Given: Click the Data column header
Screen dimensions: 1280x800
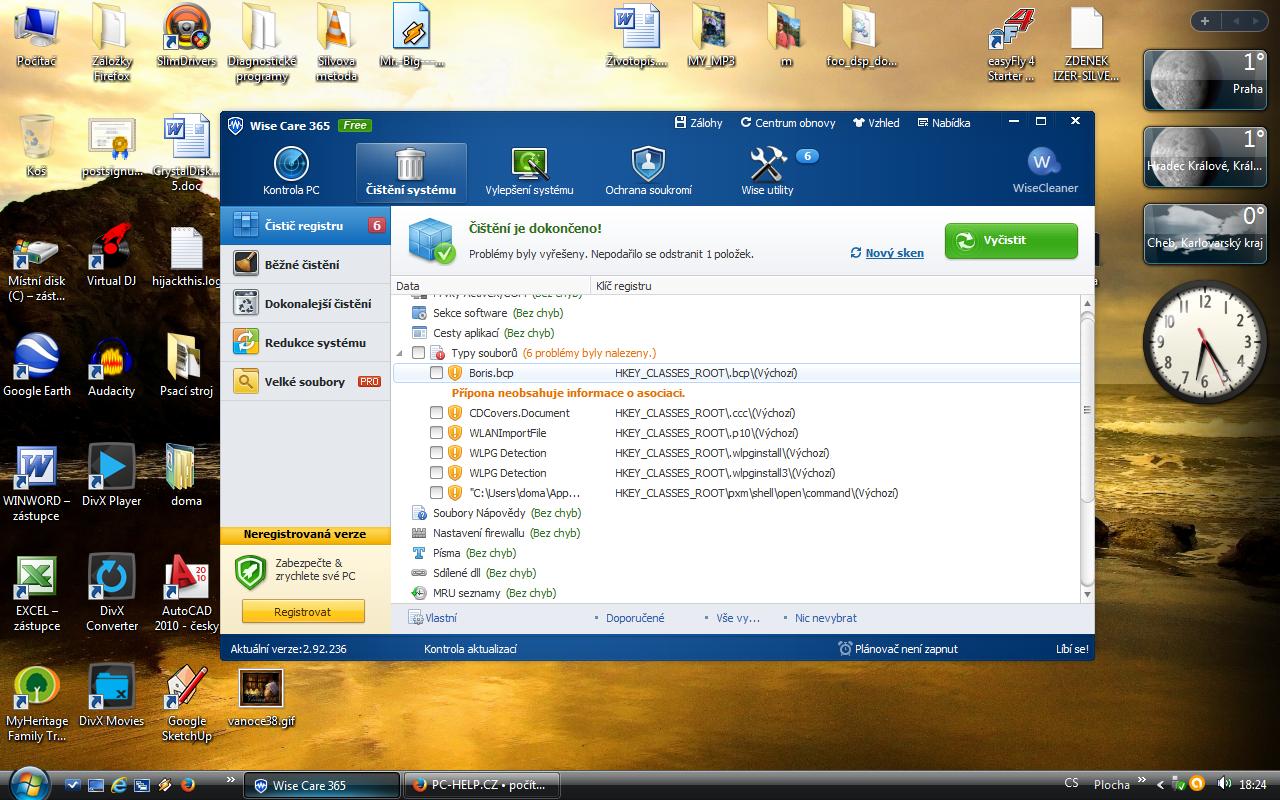Looking at the screenshot, I should (x=492, y=286).
